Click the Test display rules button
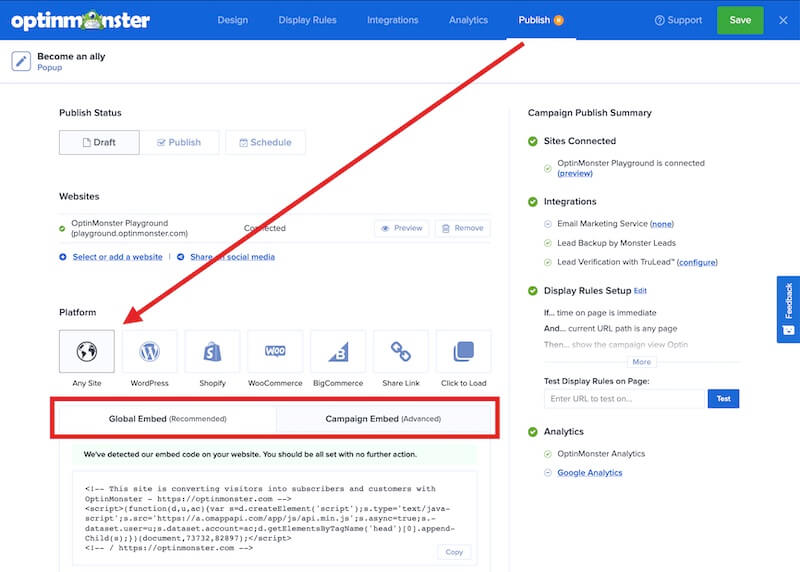Image resolution: width=800 pixels, height=572 pixels. (723, 399)
